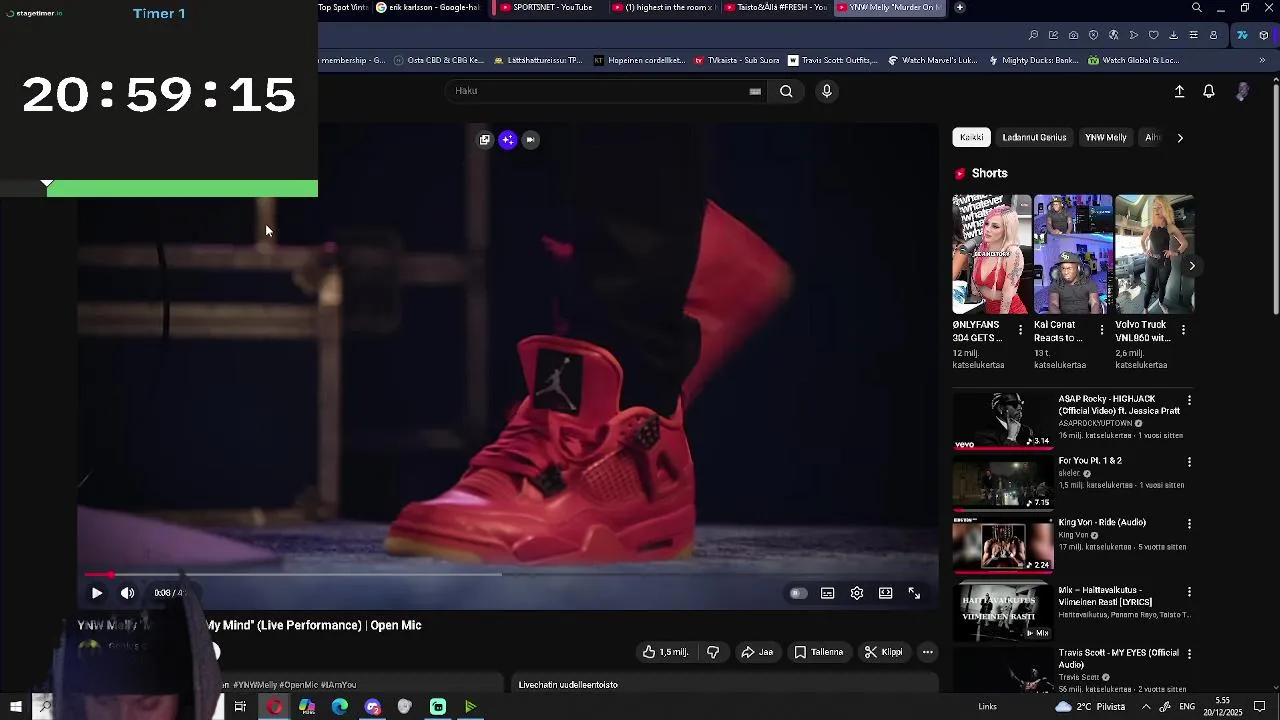Switch to SPORTSNET - YouTube tab

pyautogui.click(x=546, y=8)
